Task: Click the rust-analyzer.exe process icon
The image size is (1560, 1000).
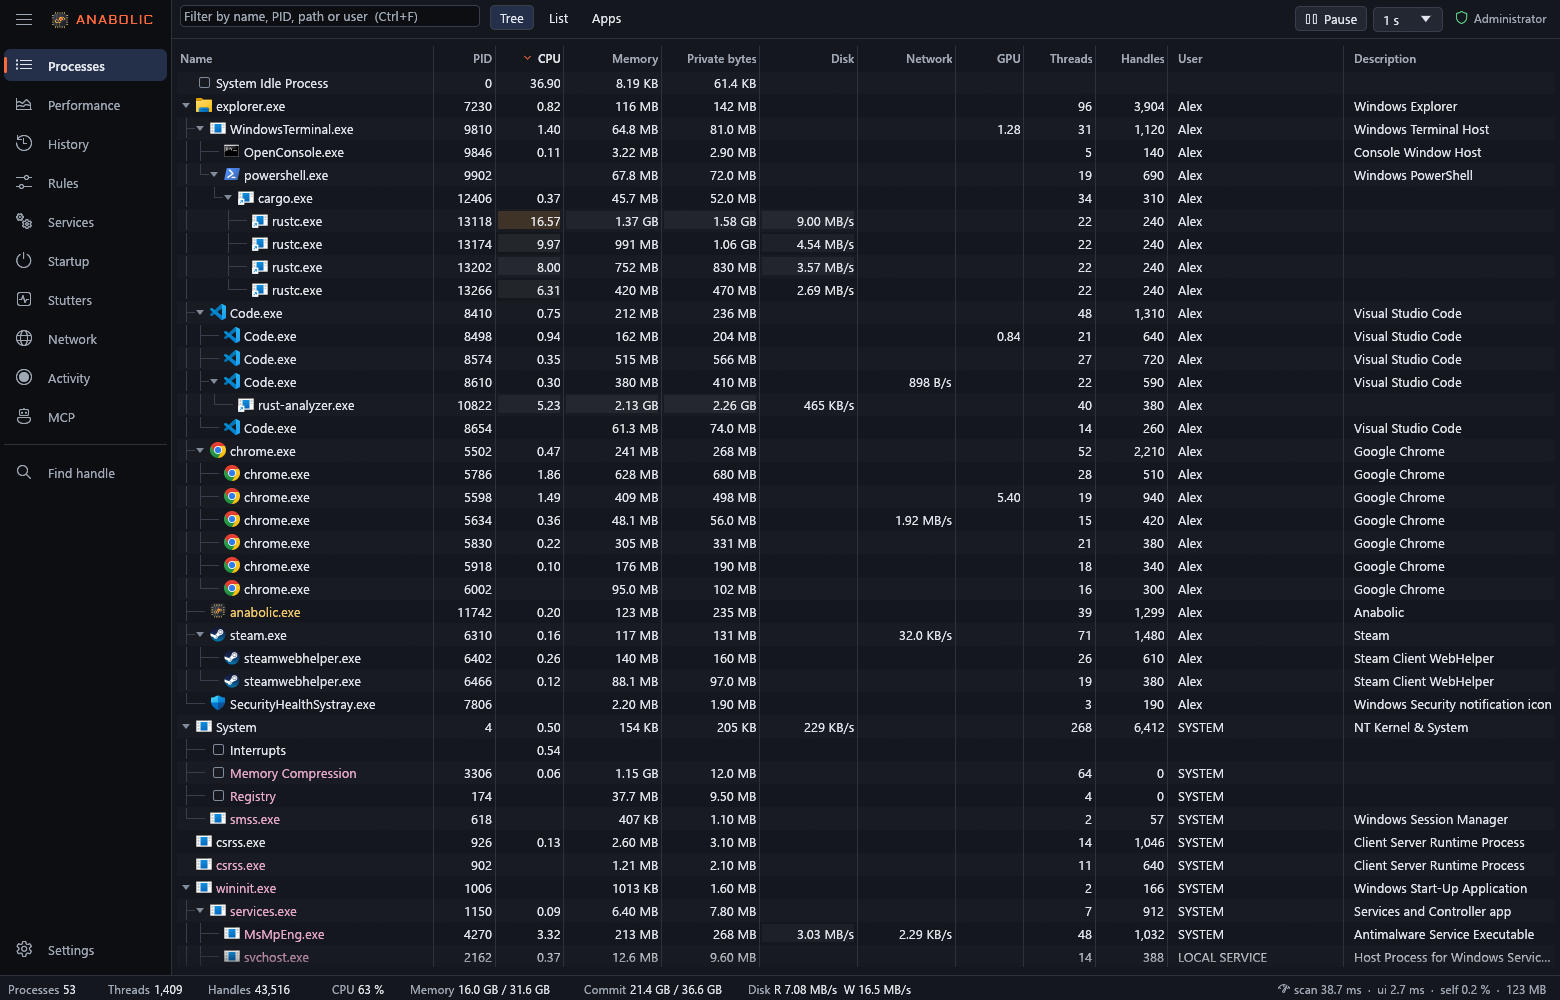Action: pos(246,405)
